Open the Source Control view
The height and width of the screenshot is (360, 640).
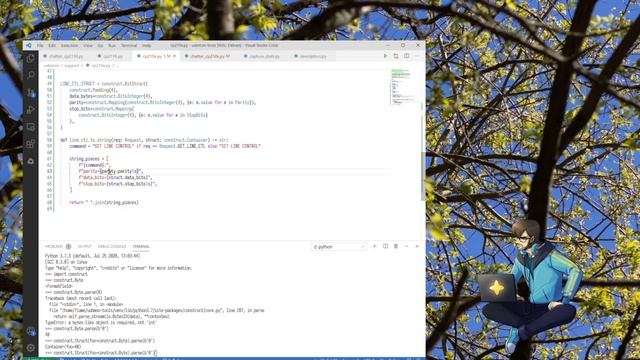tap(31, 93)
